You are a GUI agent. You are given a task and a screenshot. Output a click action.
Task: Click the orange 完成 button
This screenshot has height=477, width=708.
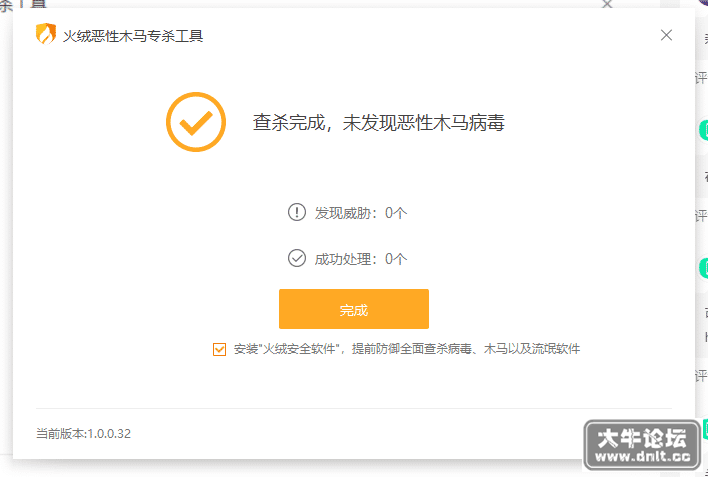(x=354, y=309)
